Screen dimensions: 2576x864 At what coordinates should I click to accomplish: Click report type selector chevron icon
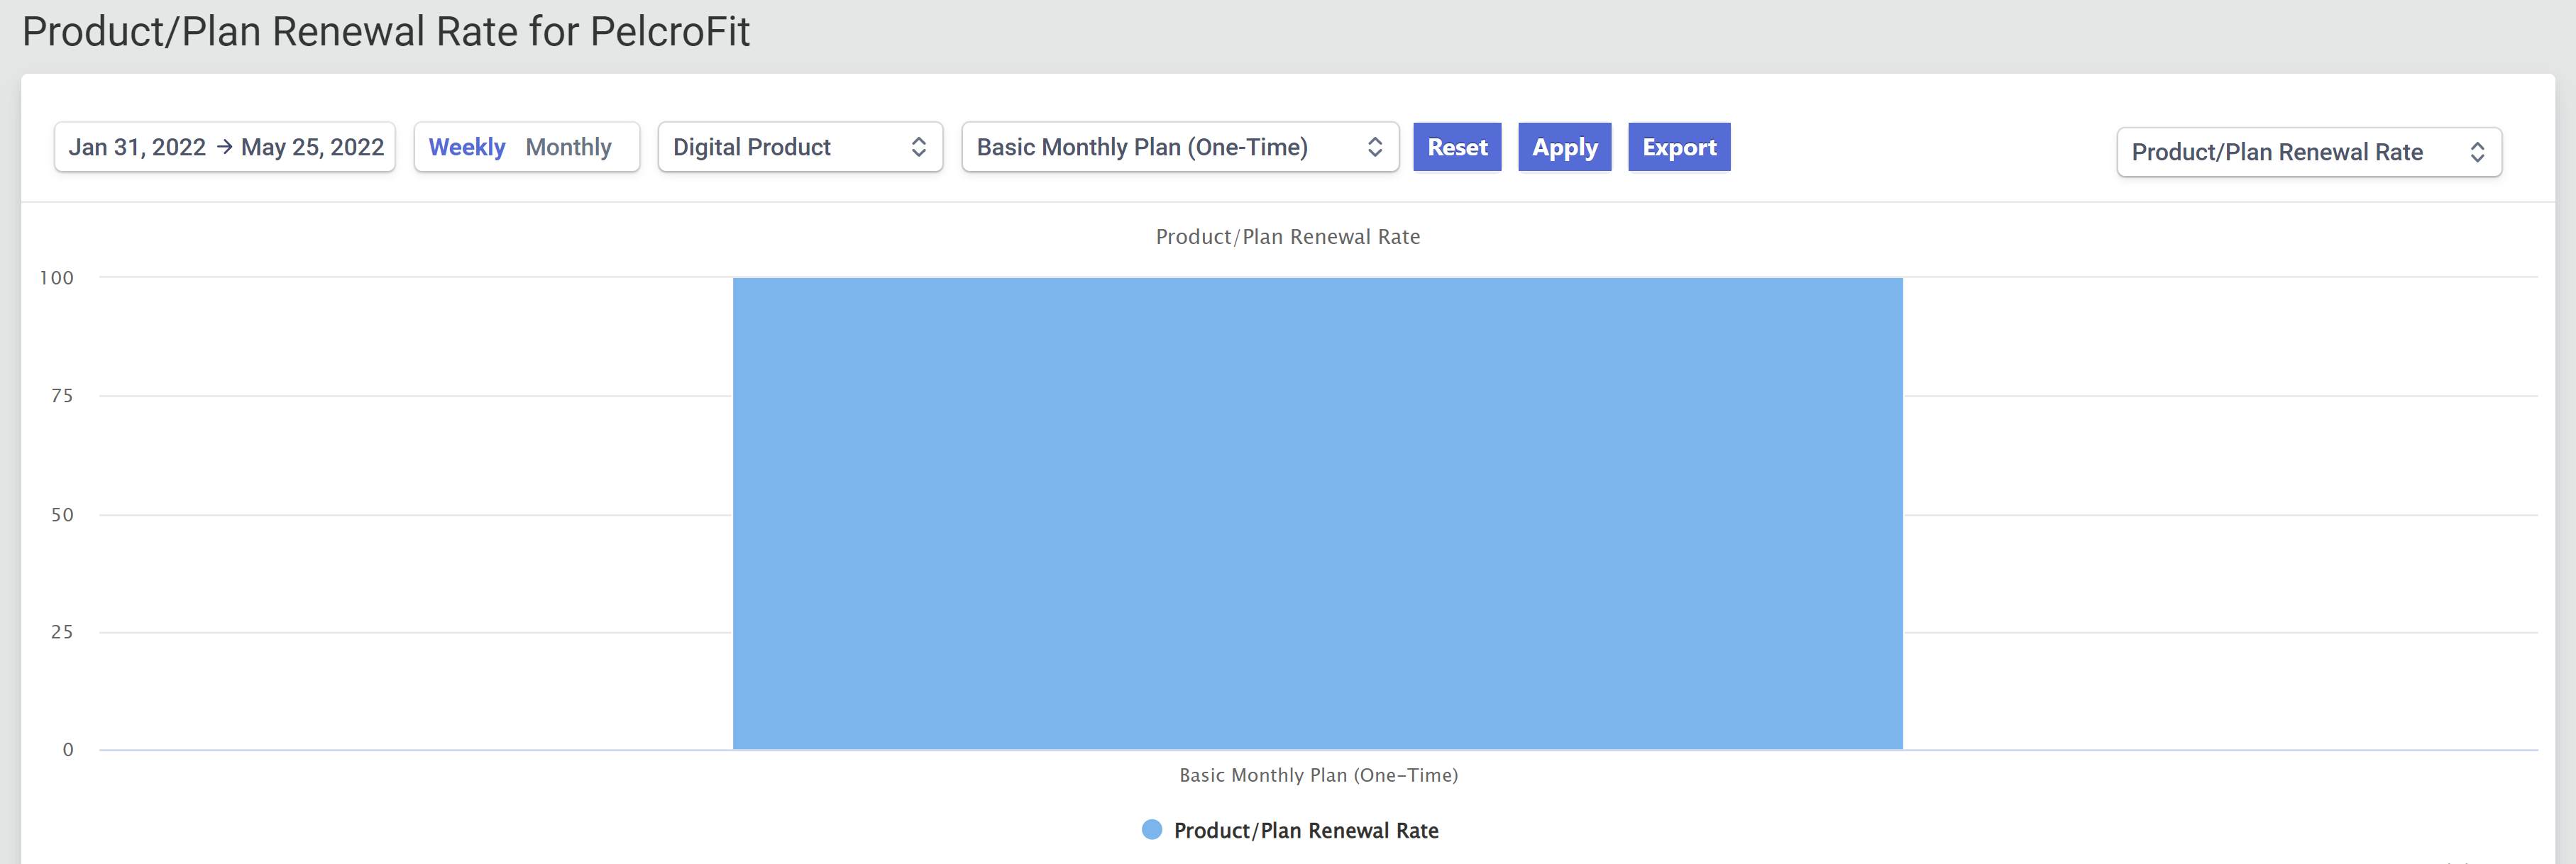tap(2476, 152)
